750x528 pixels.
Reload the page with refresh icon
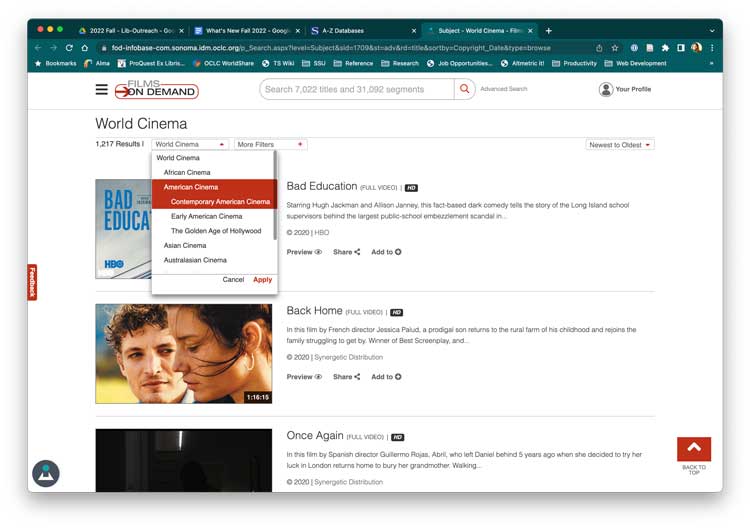click(x=69, y=48)
